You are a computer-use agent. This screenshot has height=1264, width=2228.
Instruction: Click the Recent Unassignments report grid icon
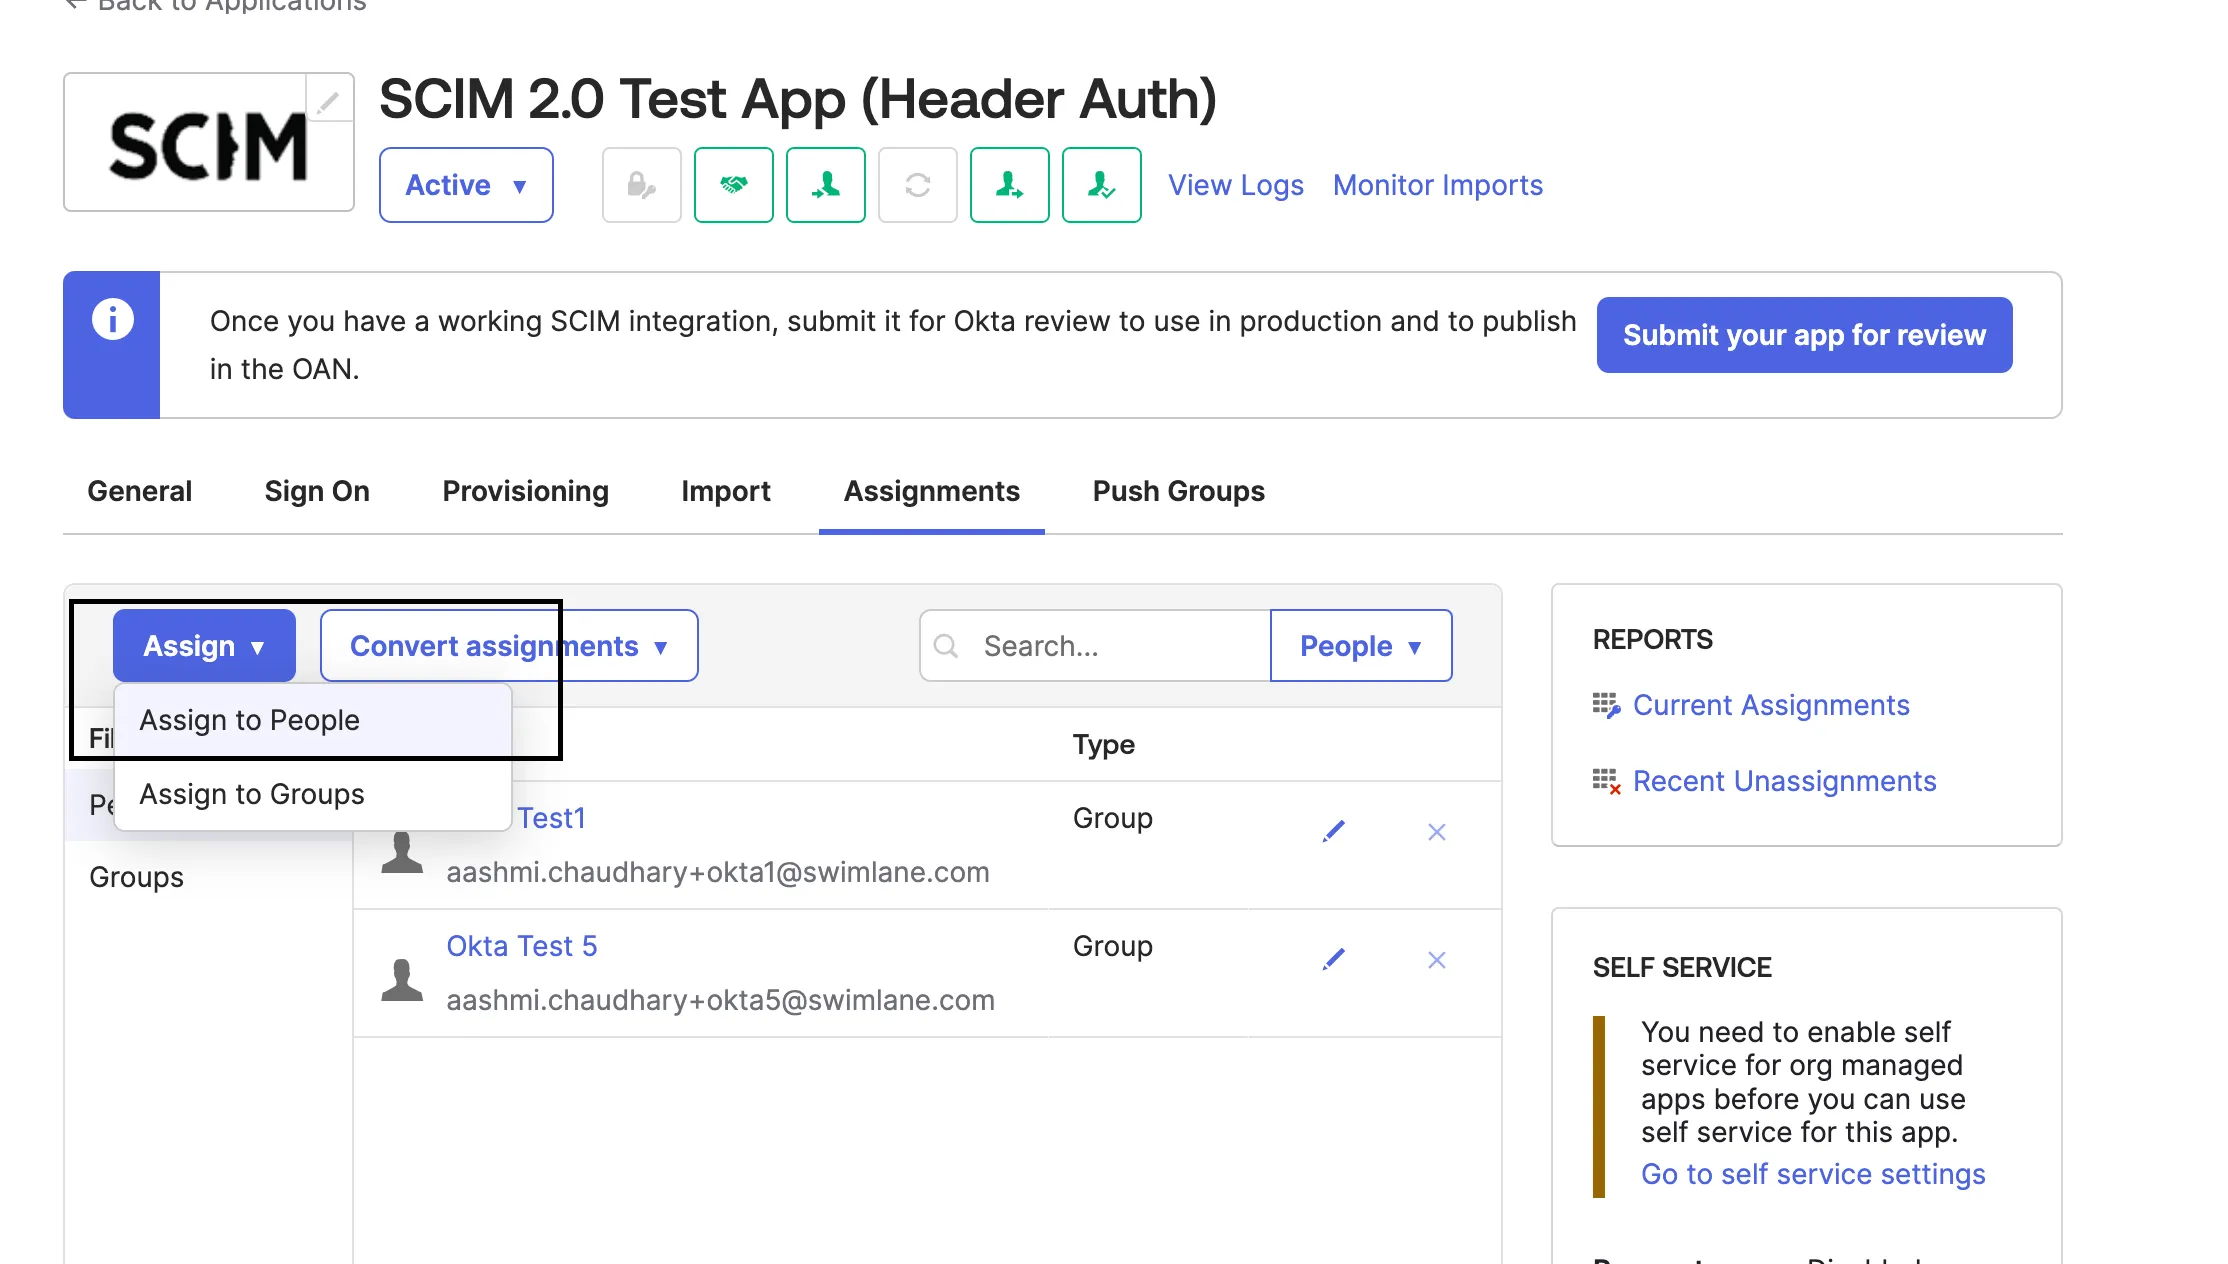[1606, 781]
